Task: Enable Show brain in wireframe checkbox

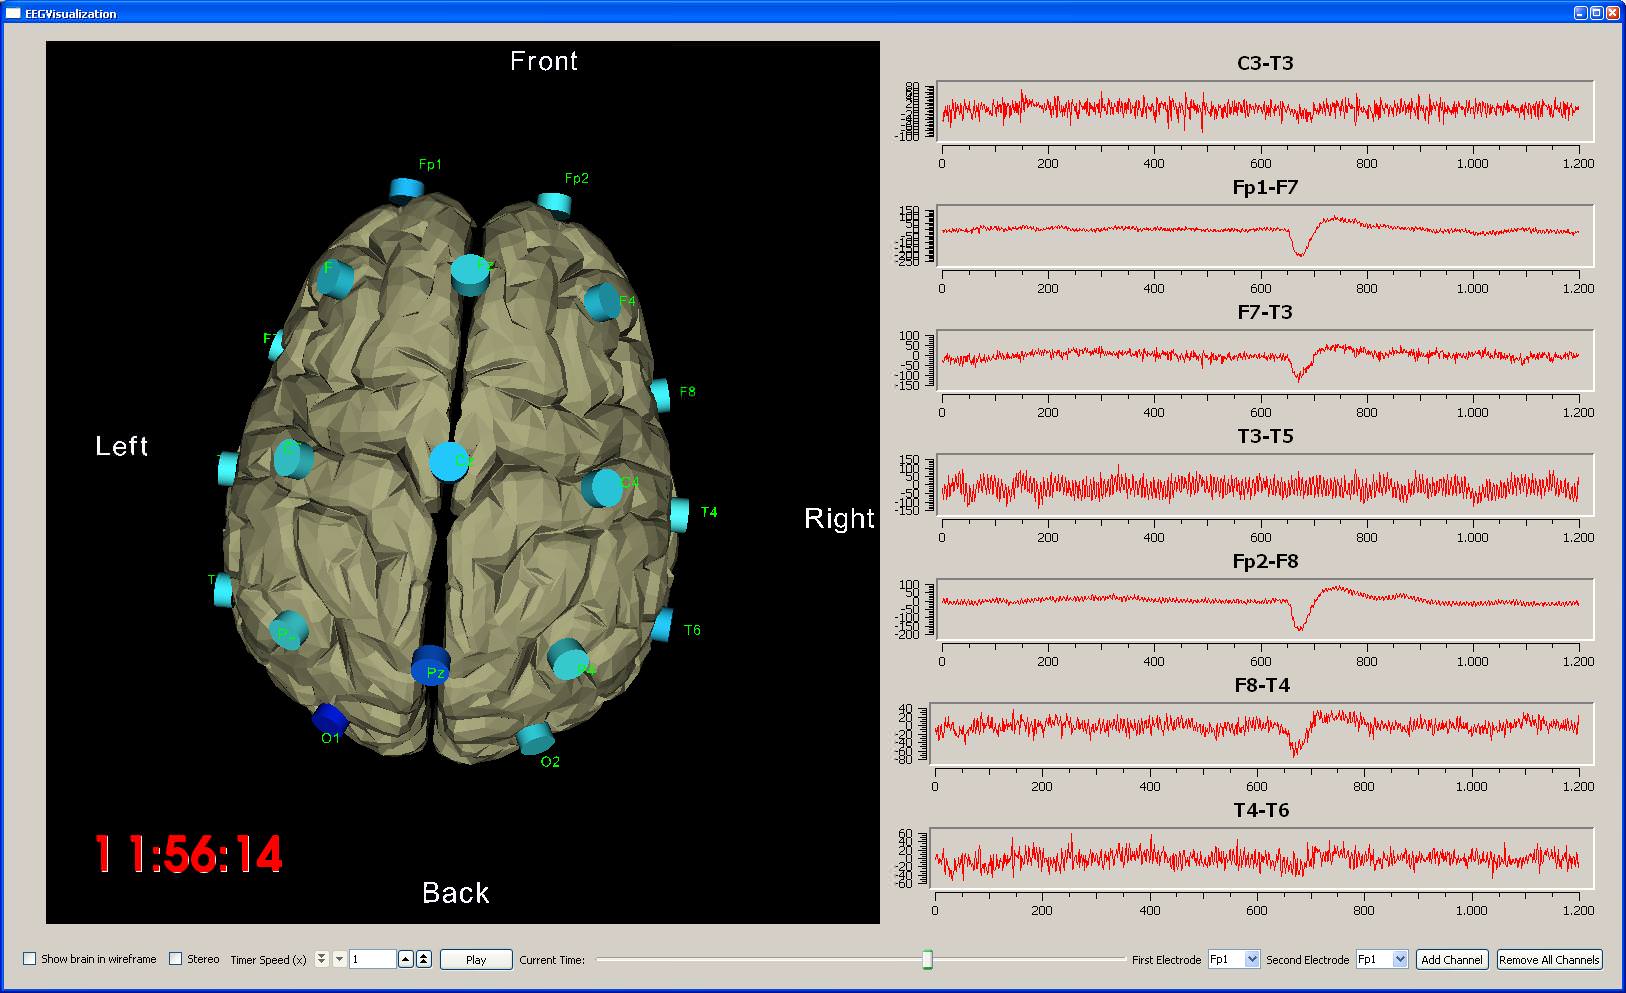Action: [x=30, y=959]
